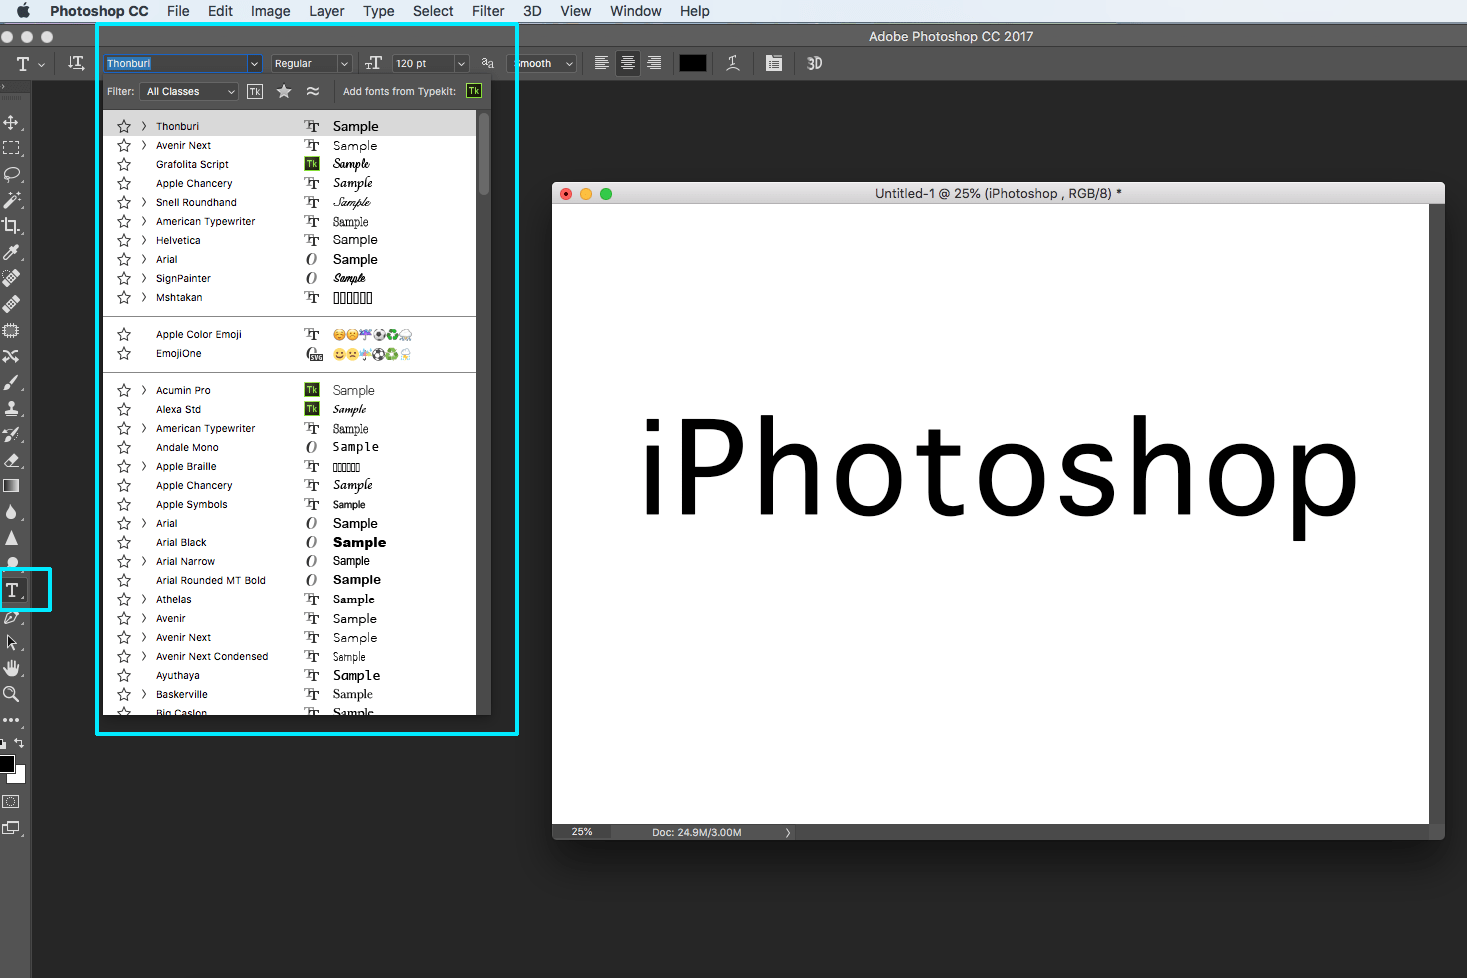This screenshot has width=1467, height=978.
Task: Toggle the Typekit fonts filter
Action: 255,91
